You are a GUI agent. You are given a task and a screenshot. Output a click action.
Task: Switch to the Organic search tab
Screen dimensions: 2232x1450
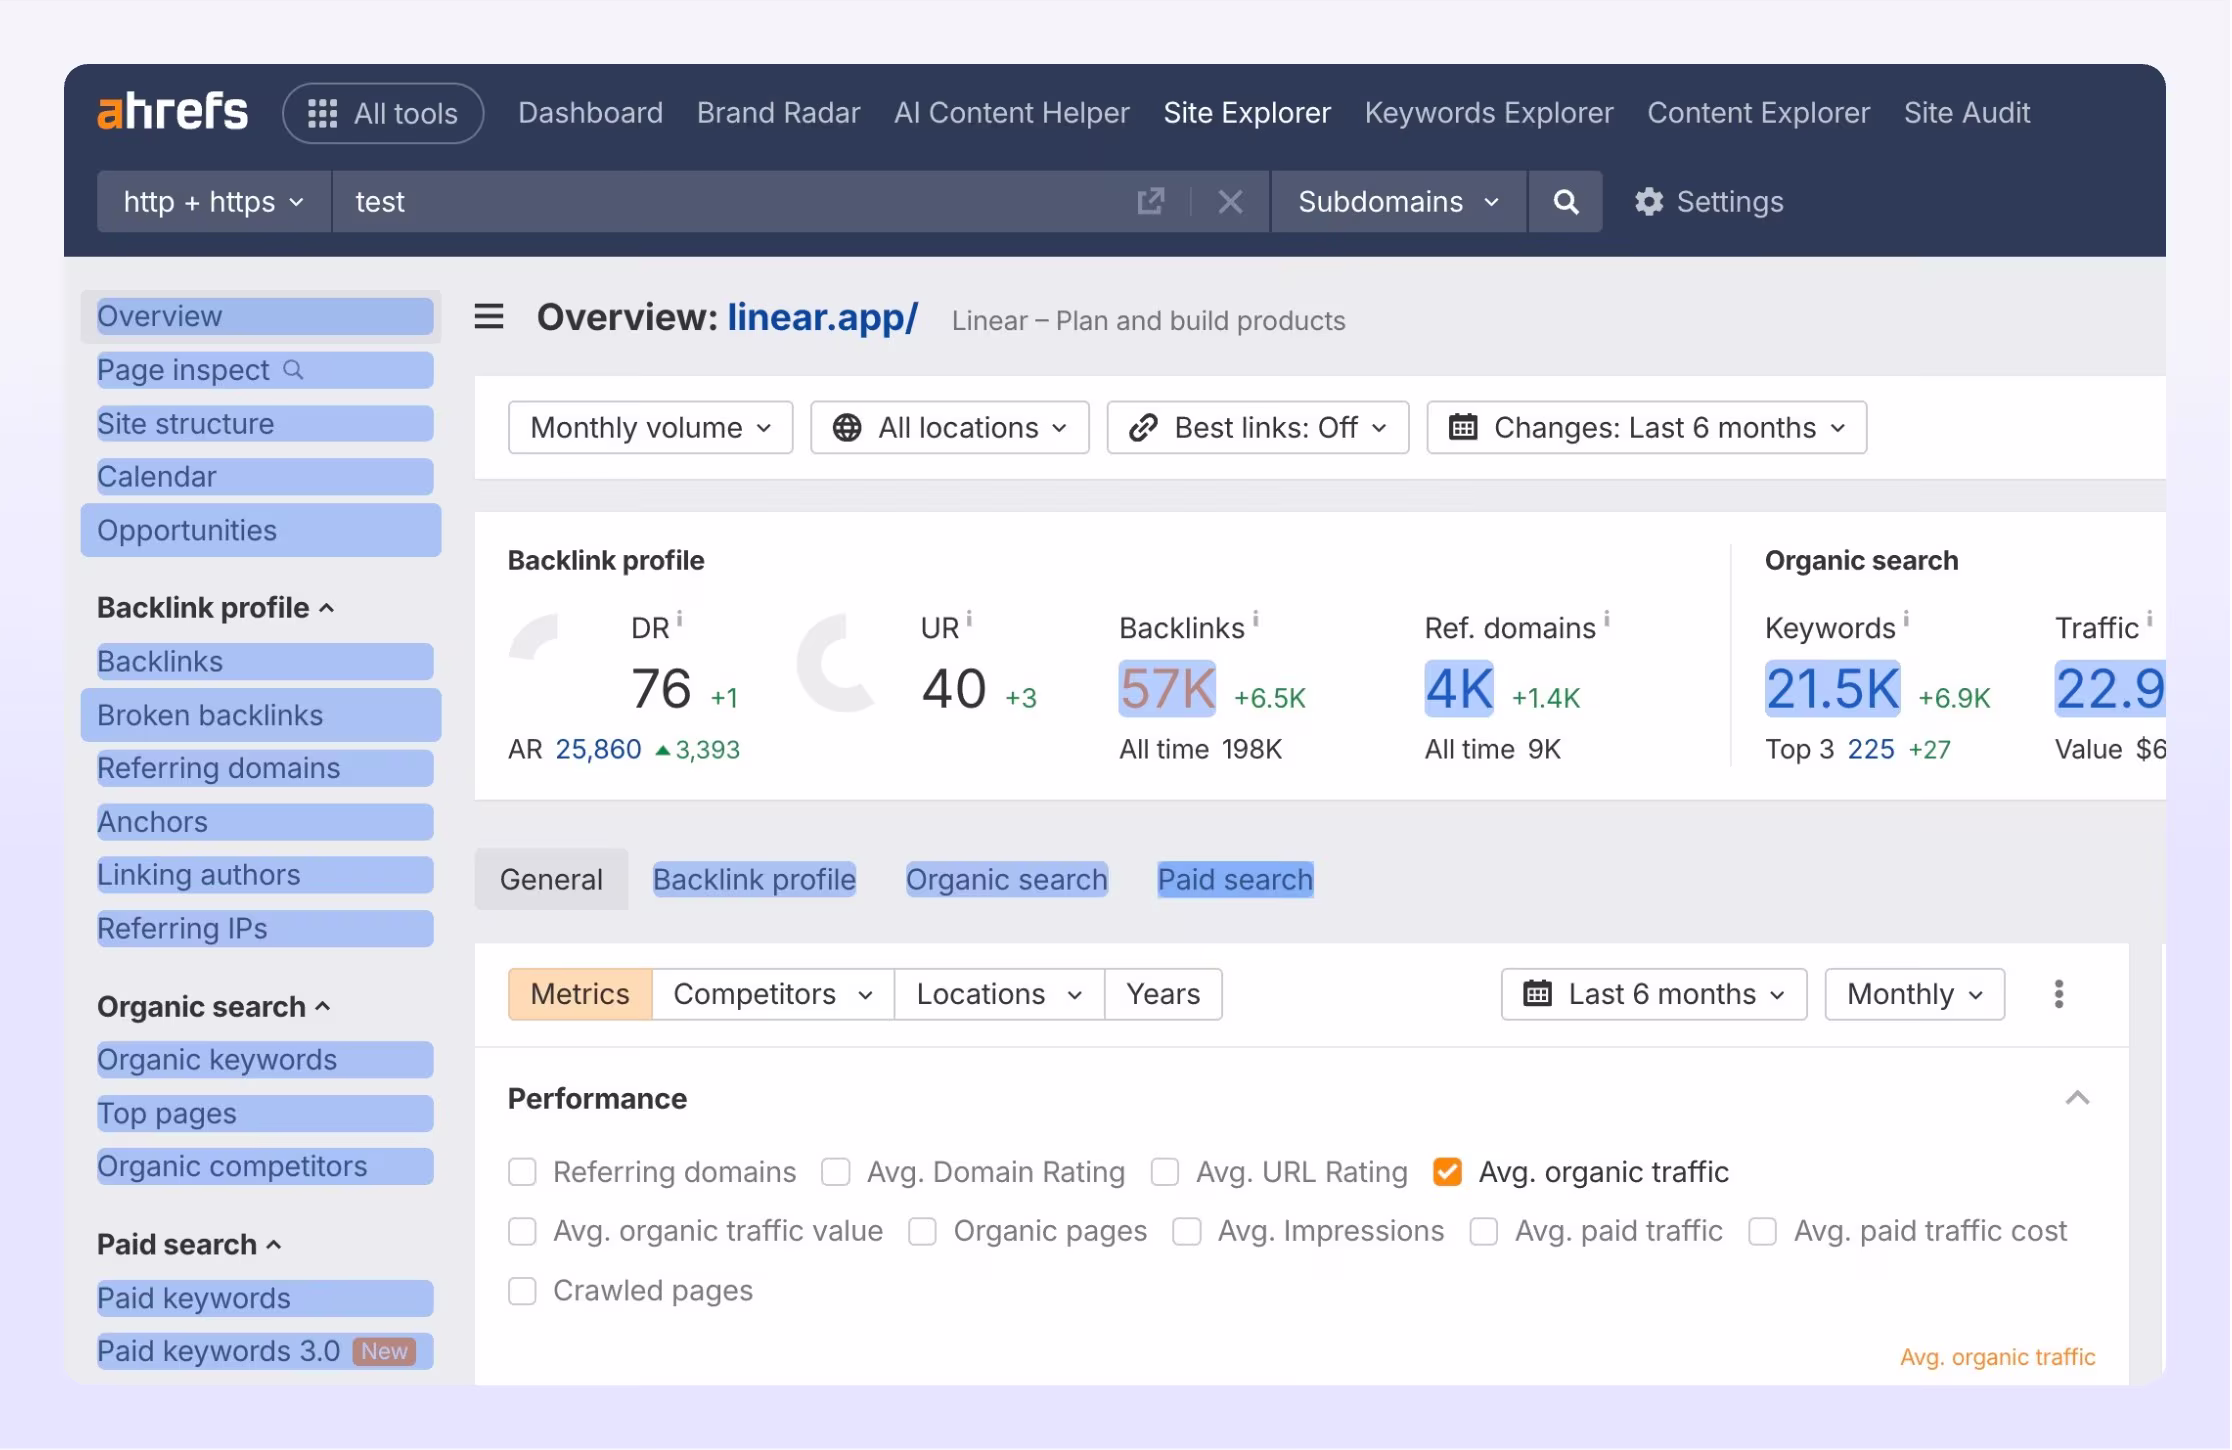point(1006,879)
